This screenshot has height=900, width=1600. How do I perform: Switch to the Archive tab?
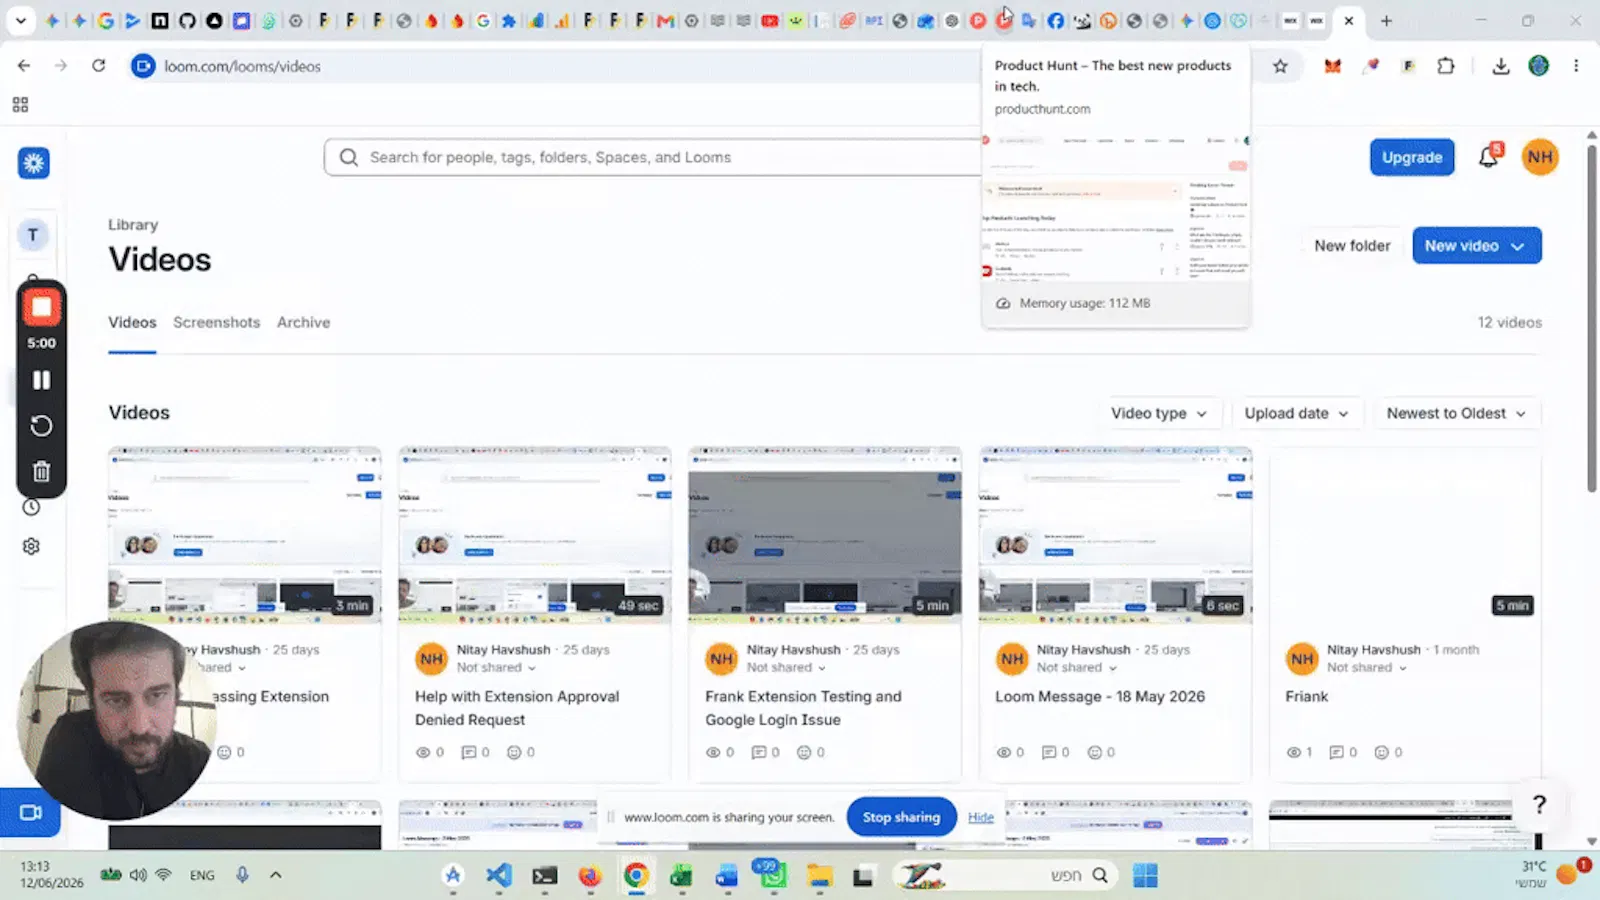coord(303,322)
